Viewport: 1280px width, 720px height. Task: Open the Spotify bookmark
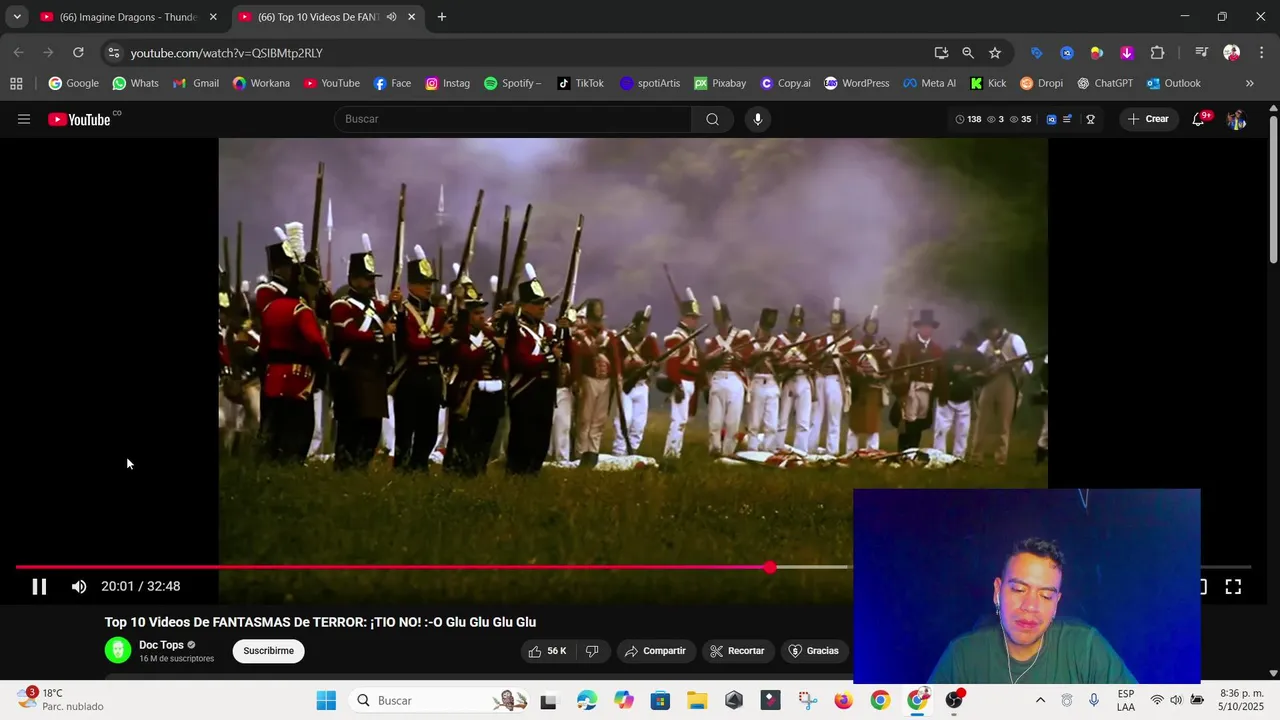point(513,83)
